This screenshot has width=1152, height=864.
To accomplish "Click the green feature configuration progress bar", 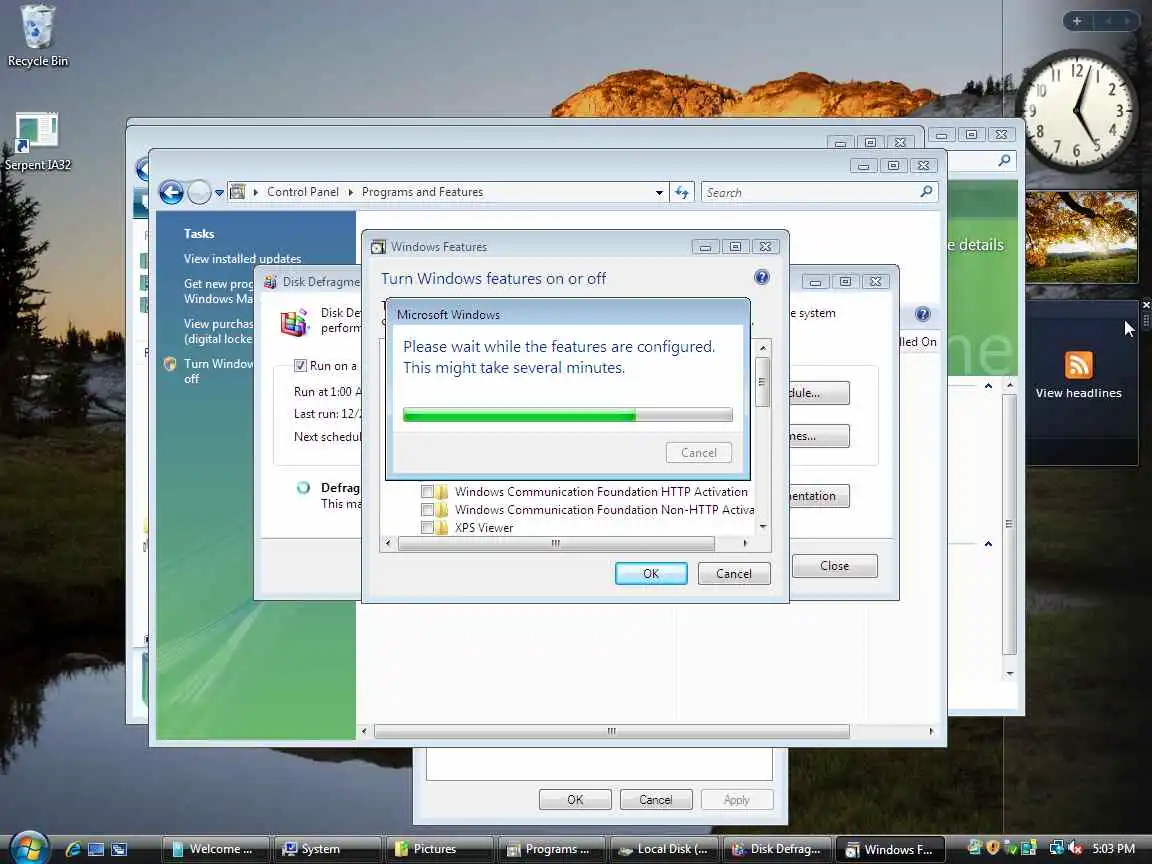I will point(568,415).
